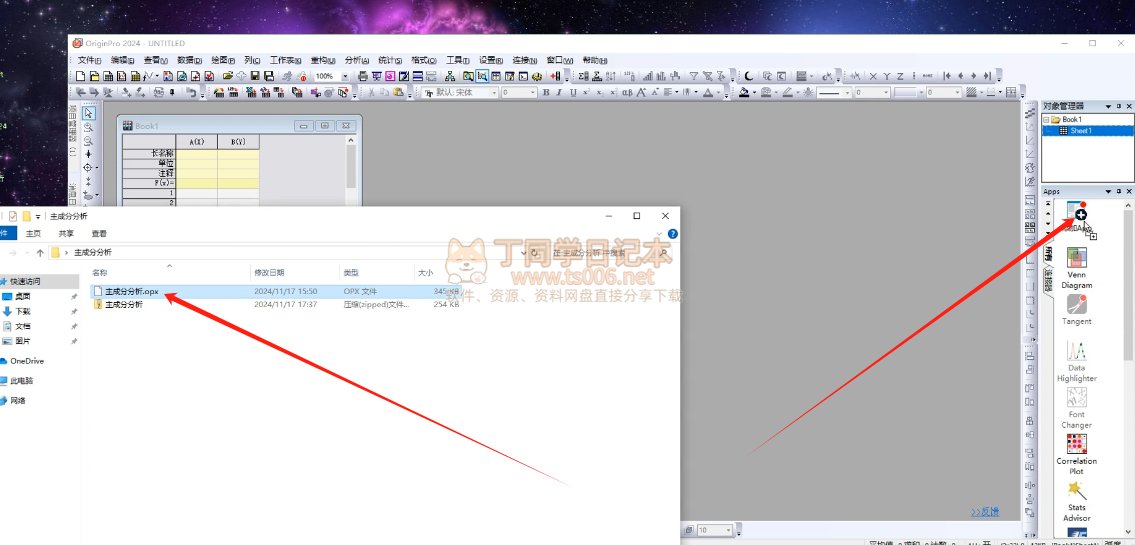Launch the Data Highlighter app
This screenshot has width=1135, height=545.
pyautogui.click(x=1076, y=361)
